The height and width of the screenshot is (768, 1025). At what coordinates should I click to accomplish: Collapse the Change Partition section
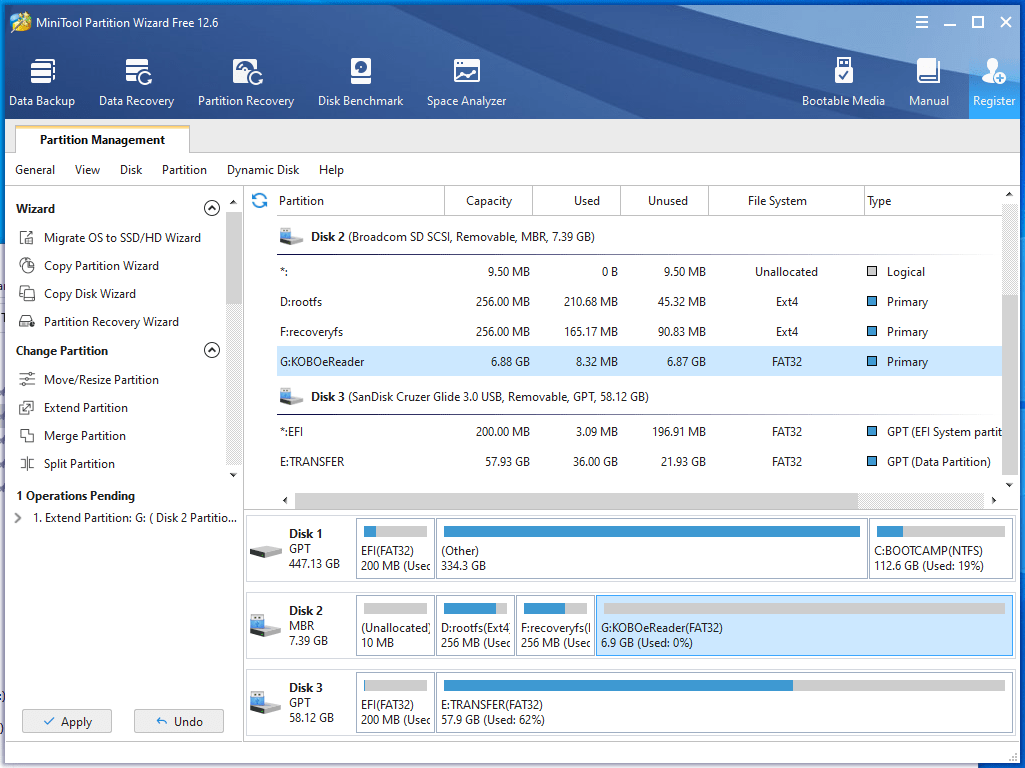coord(212,350)
